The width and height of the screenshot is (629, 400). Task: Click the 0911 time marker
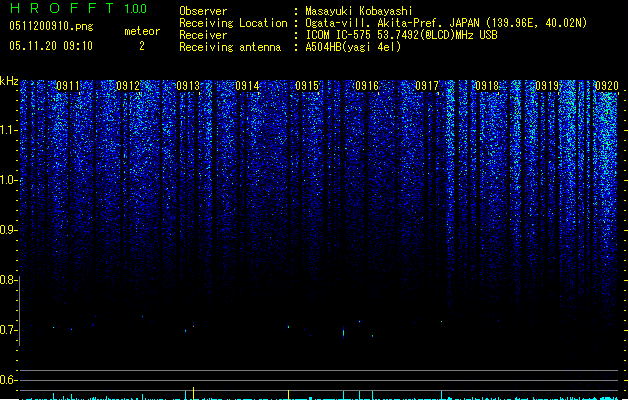(x=68, y=86)
